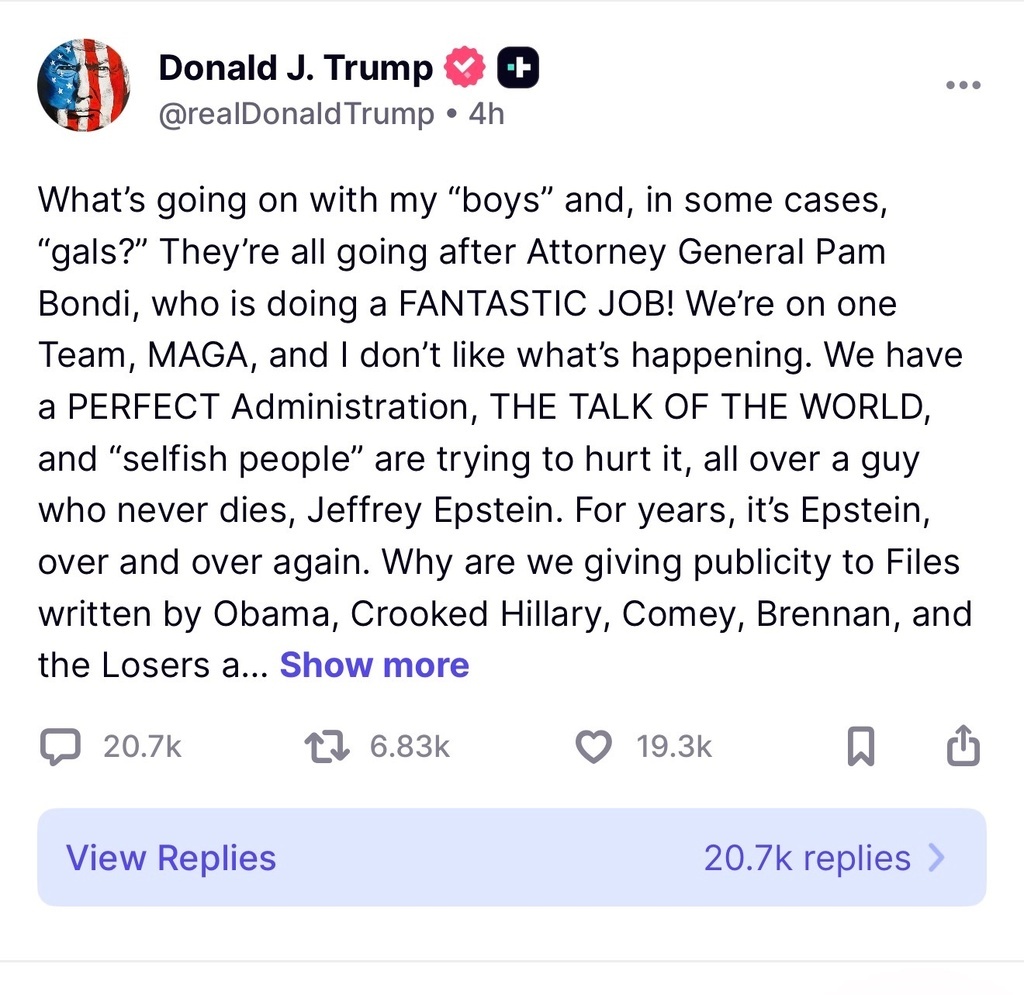Click the 4h post timestamp
The width and height of the screenshot is (1024, 995).
click(486, 114)
